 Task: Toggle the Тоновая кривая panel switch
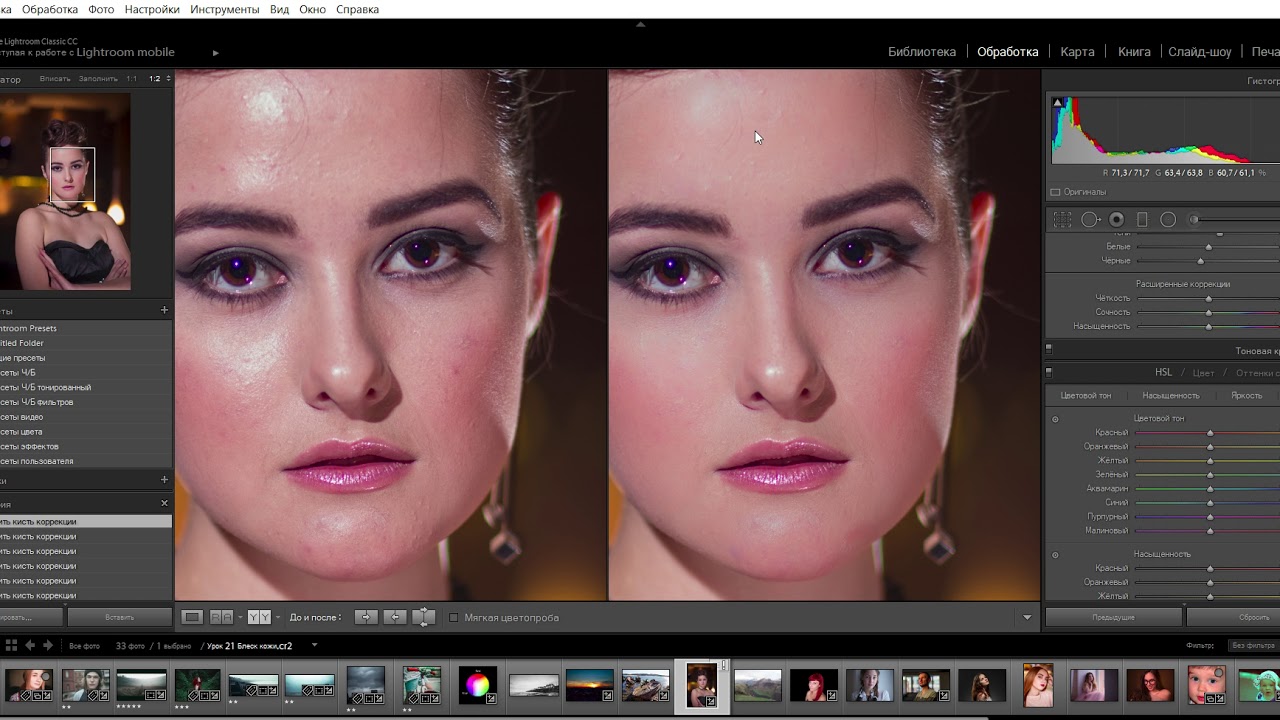coord(1049,350)
